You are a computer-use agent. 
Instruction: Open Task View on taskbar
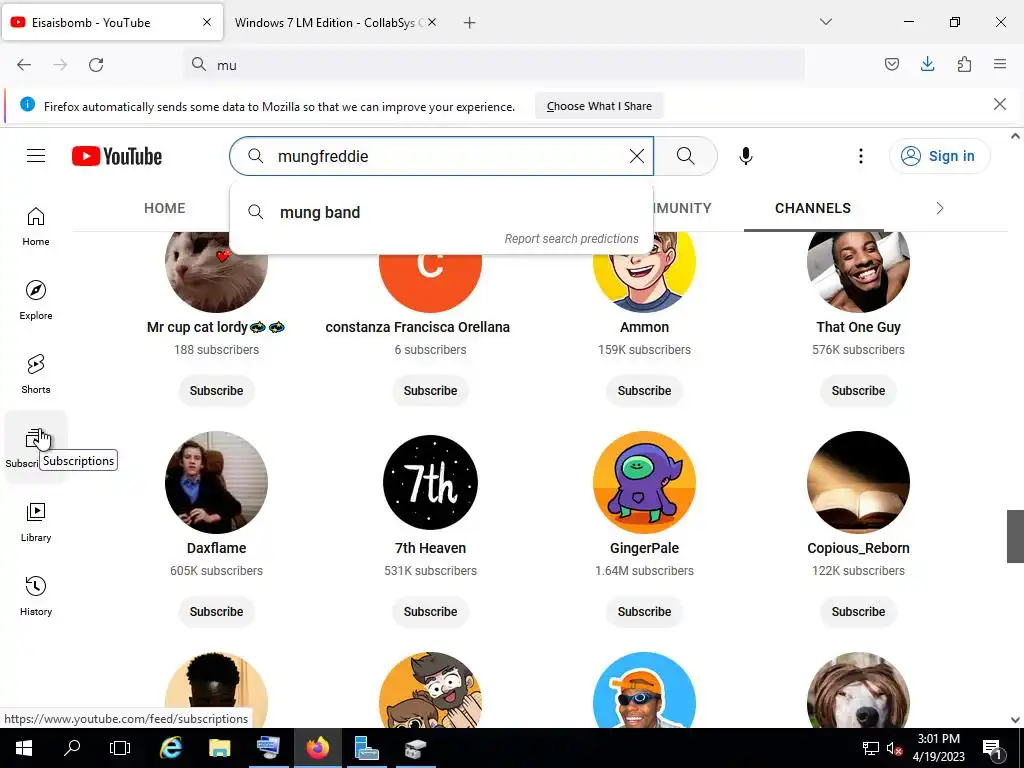point(120,748)
